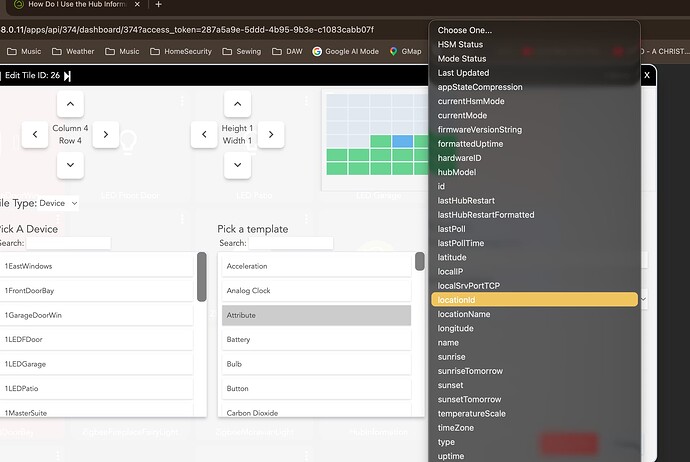Select device 1LEDFDoor
Screen dimensions: 690x462
(96, 340)
